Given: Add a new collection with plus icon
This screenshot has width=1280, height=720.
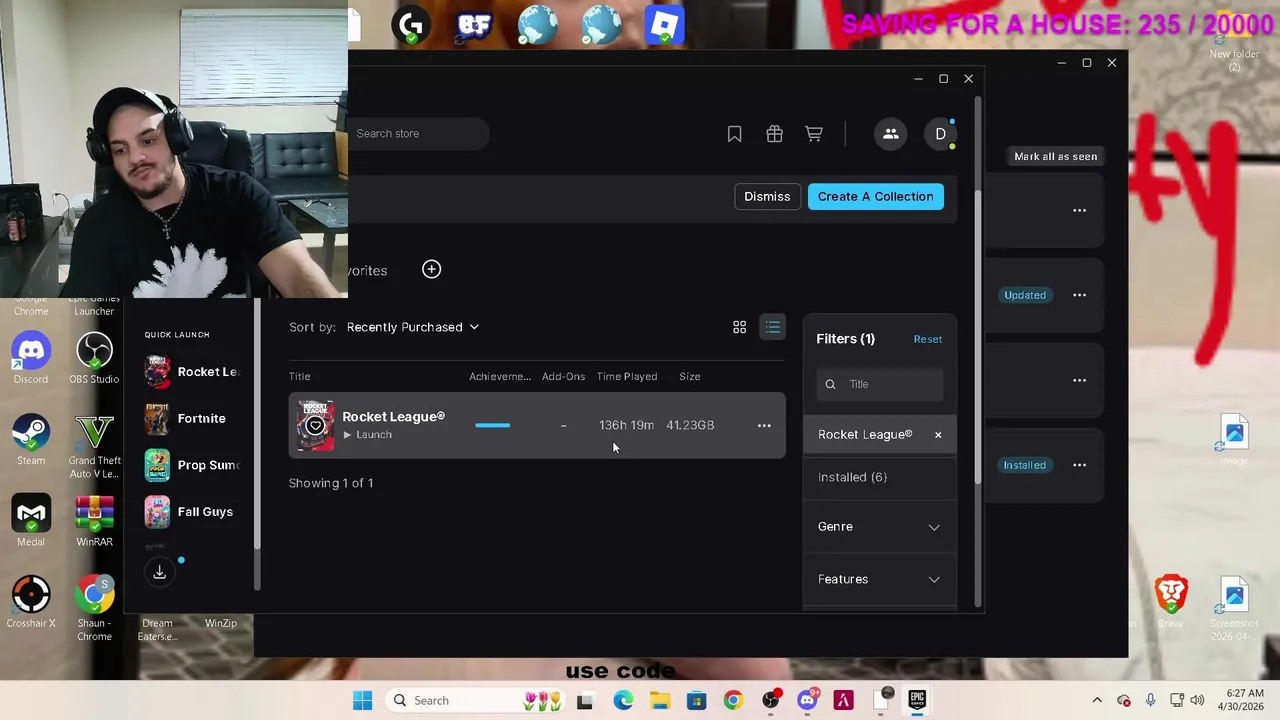Looking at the screenshot, I should (x=431, y=269).
